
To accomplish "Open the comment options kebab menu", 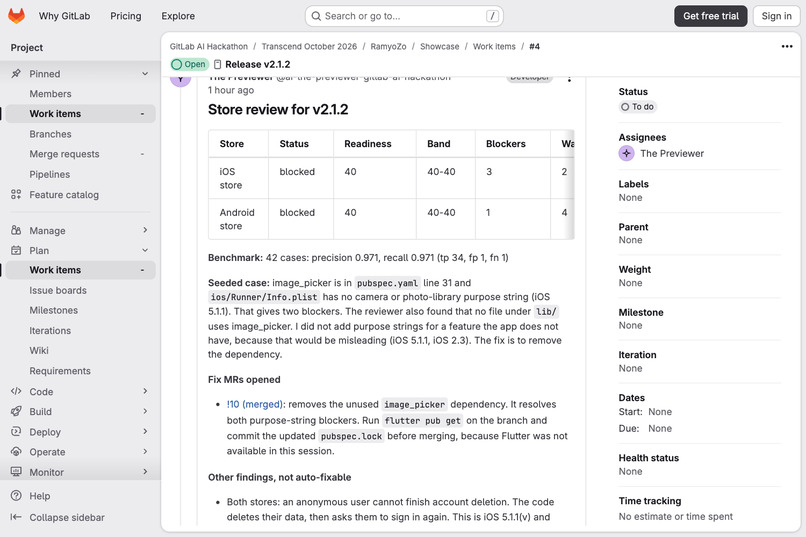I will click(569, 79).
